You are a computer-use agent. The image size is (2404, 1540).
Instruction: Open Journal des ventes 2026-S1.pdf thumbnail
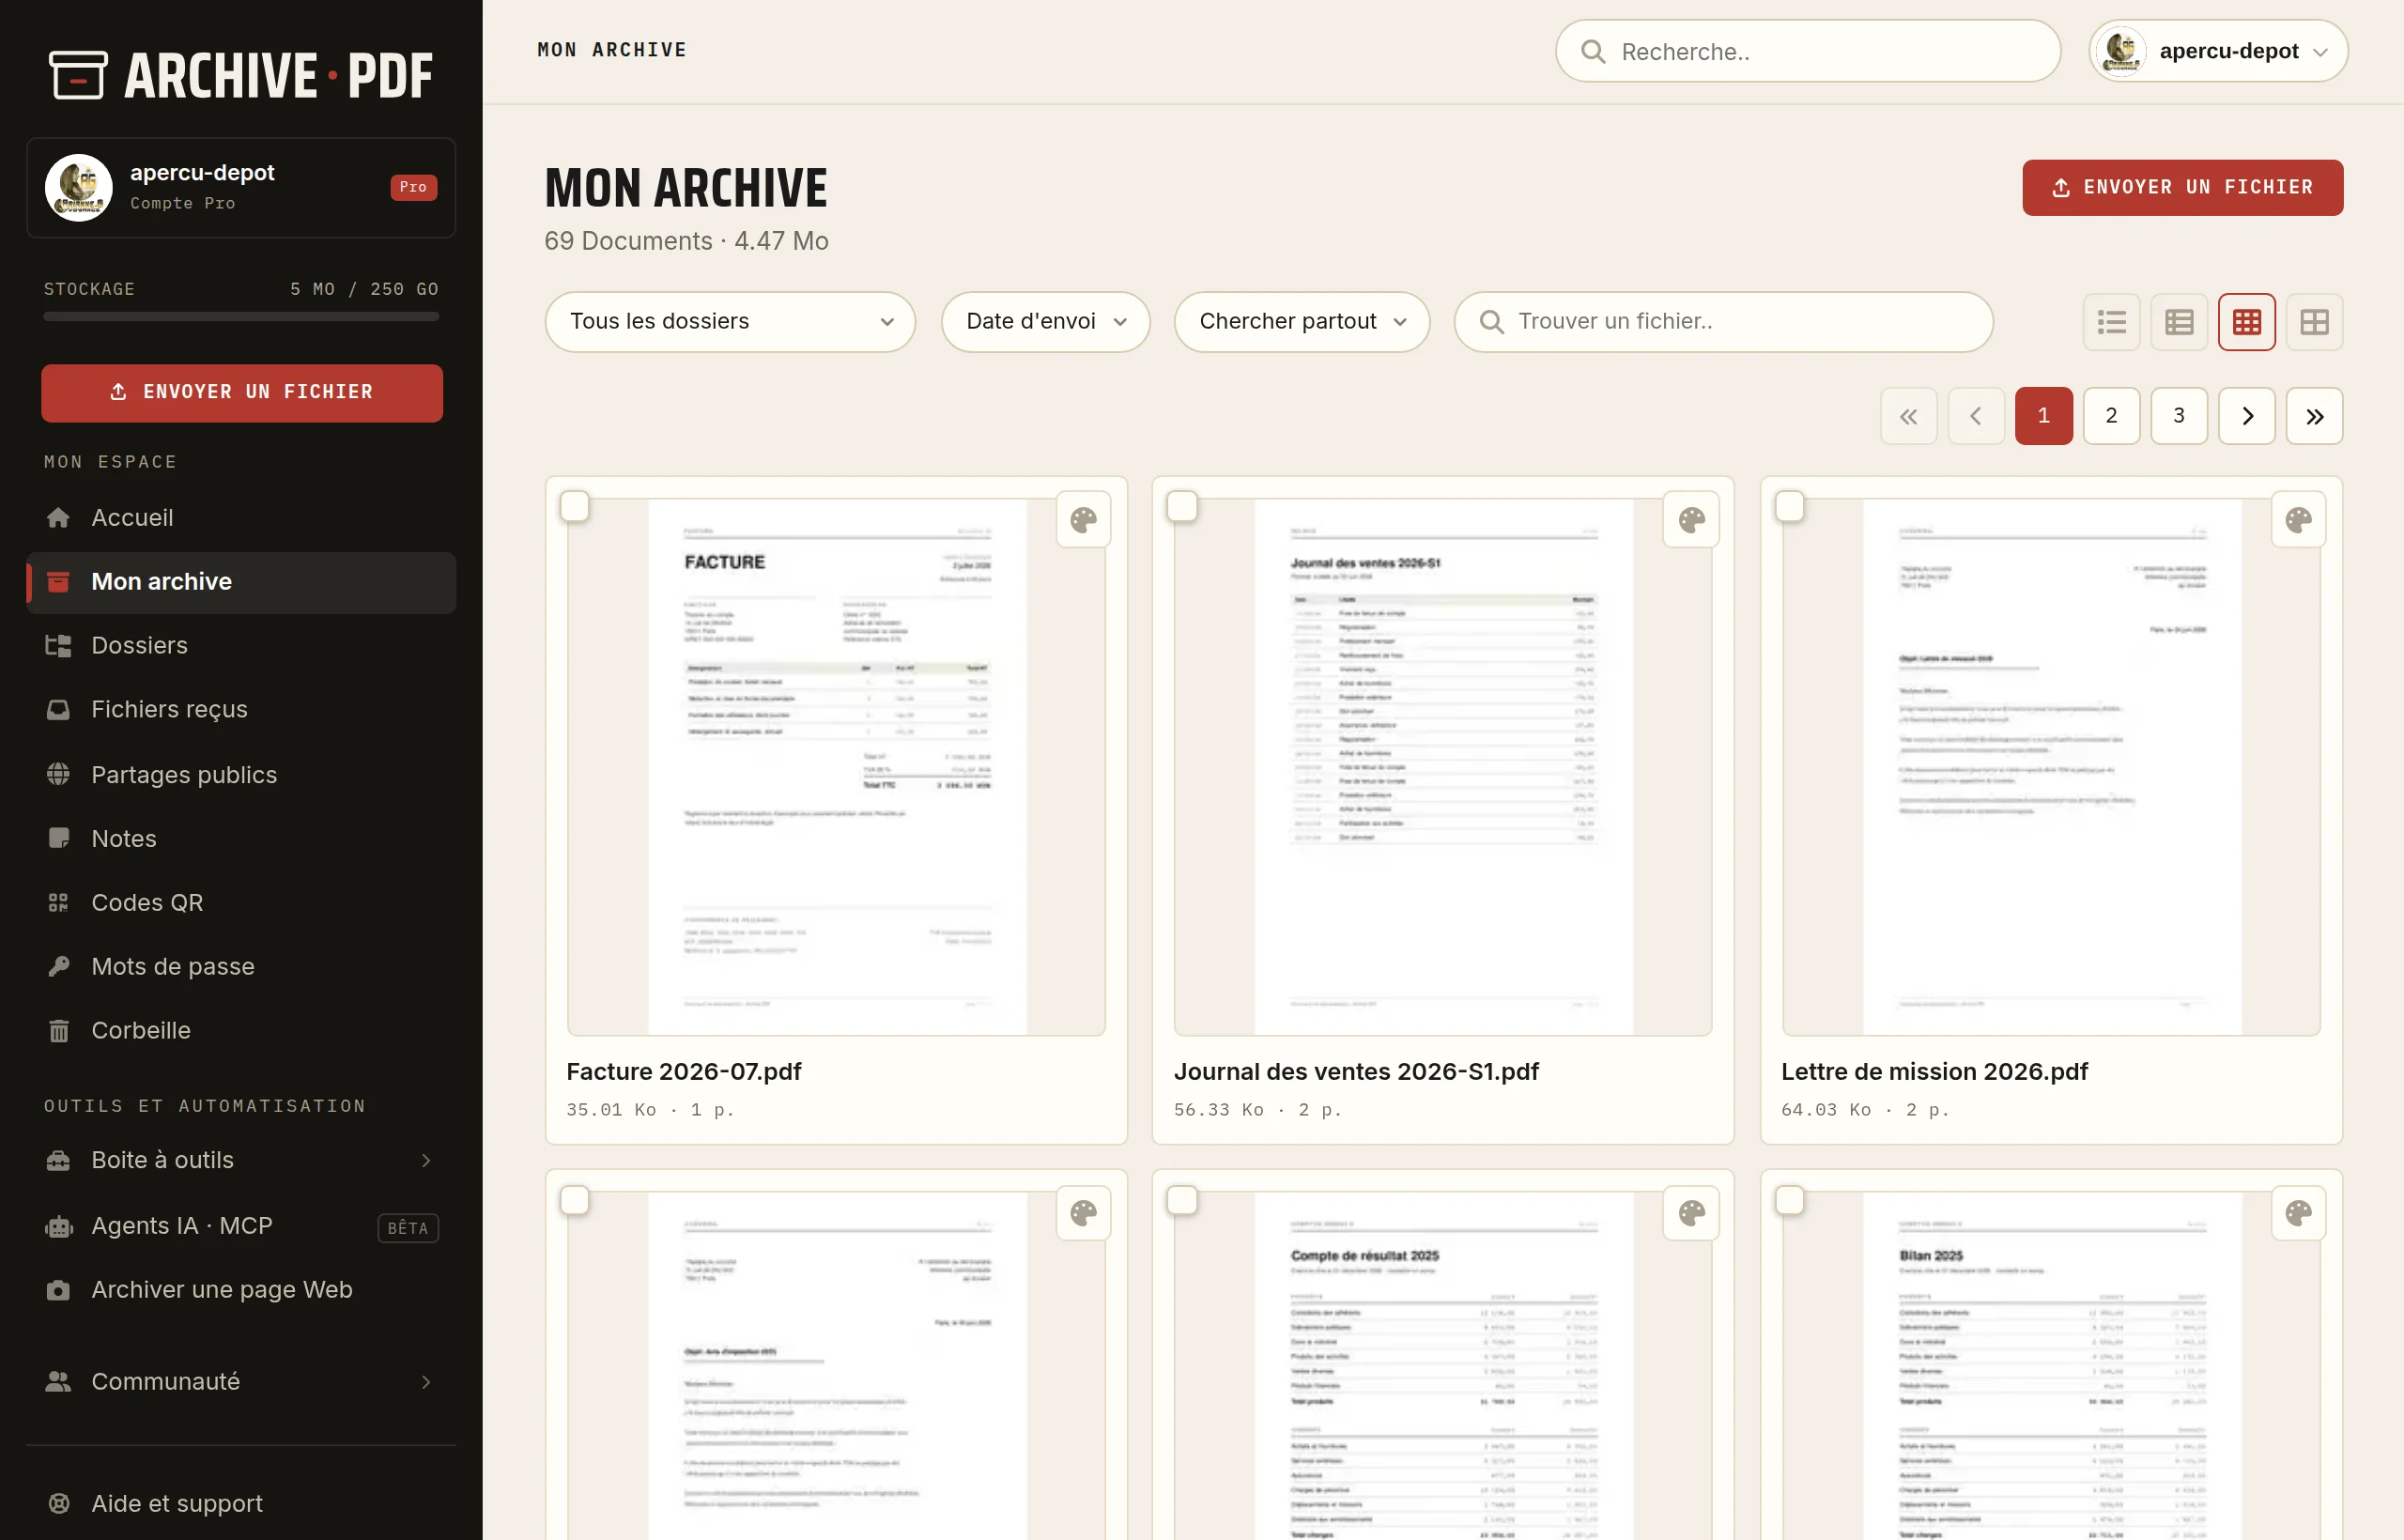[x=1443, y=767]
